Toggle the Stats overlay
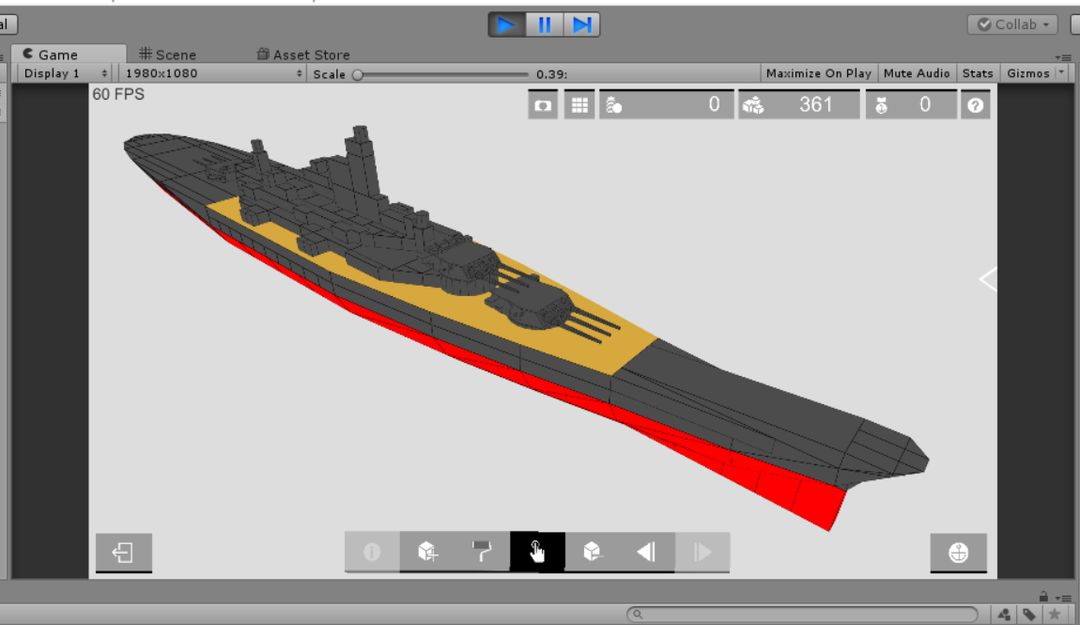The width and height of the screenshot is (1080, 625). (977, 73)
